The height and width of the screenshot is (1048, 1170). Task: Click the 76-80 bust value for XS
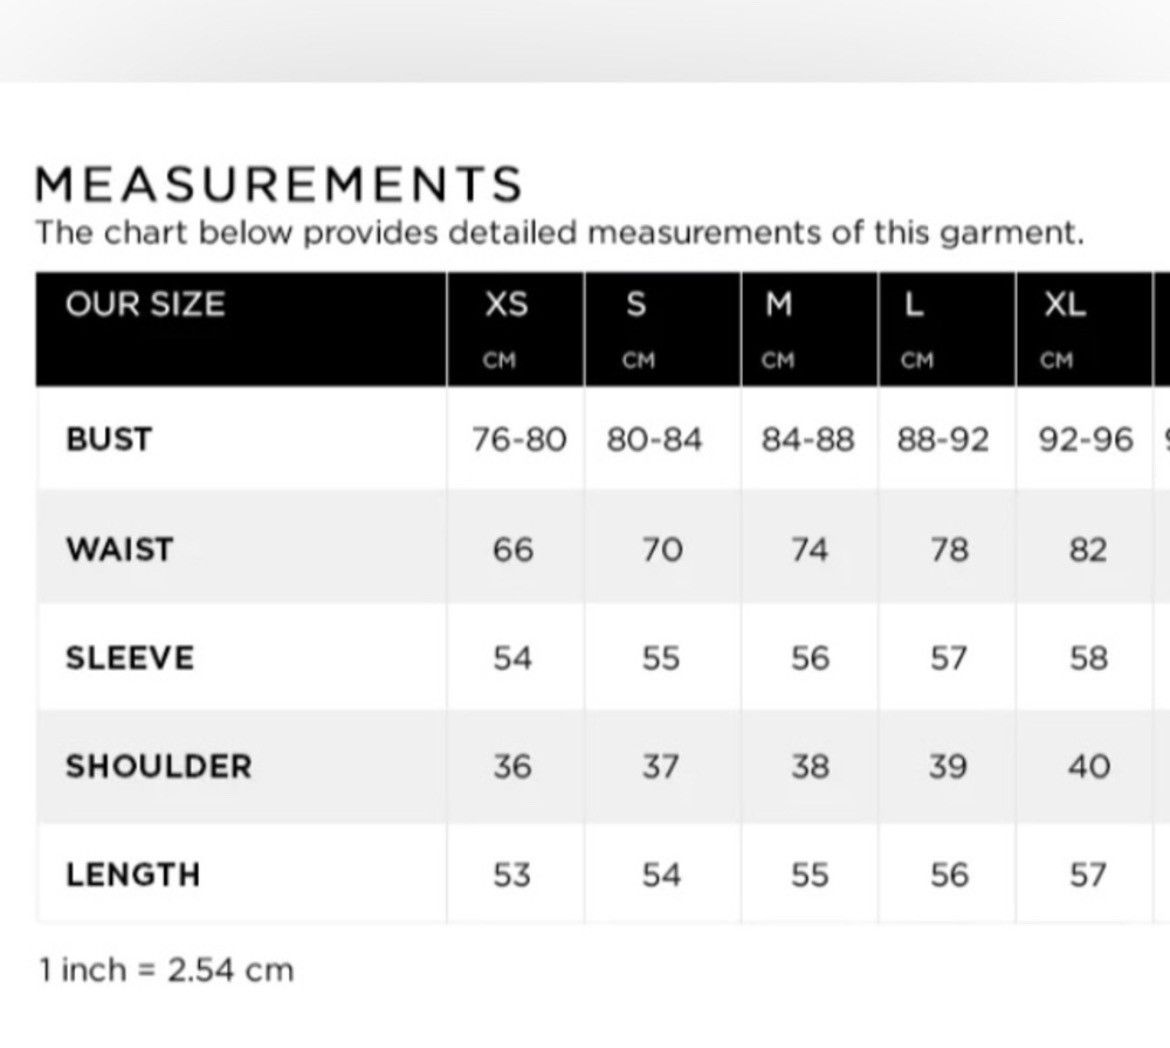[x=519, y=440]
